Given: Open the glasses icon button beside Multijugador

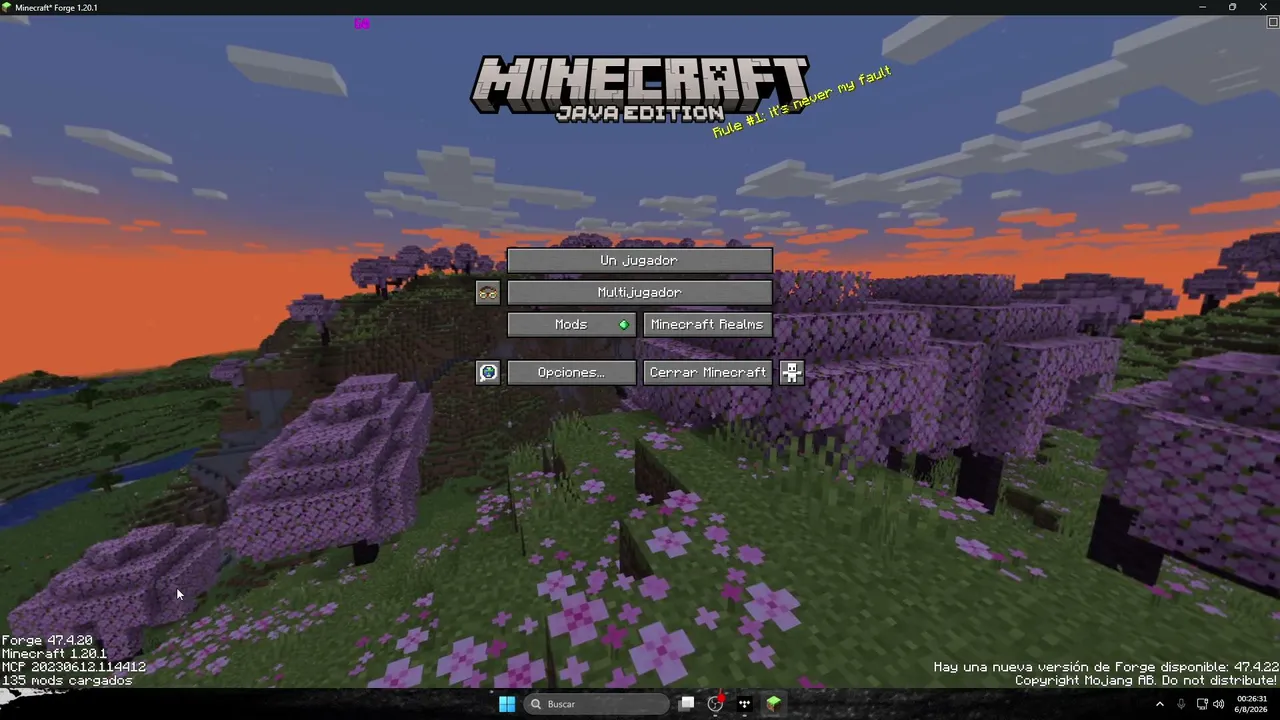Looking at the screenshot, I should pyautogui.click(x=488, y=292).
